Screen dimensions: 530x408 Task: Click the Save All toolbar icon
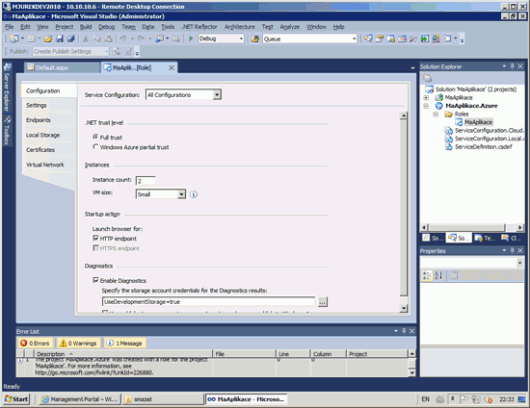coord(71,39)
